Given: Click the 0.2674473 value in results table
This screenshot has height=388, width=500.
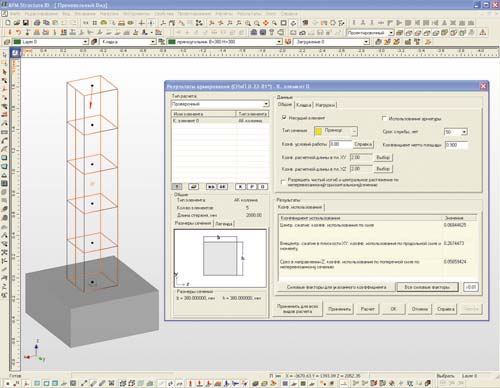Looking at the screenshot, I should pyautogui.click(x=454, y=243).
